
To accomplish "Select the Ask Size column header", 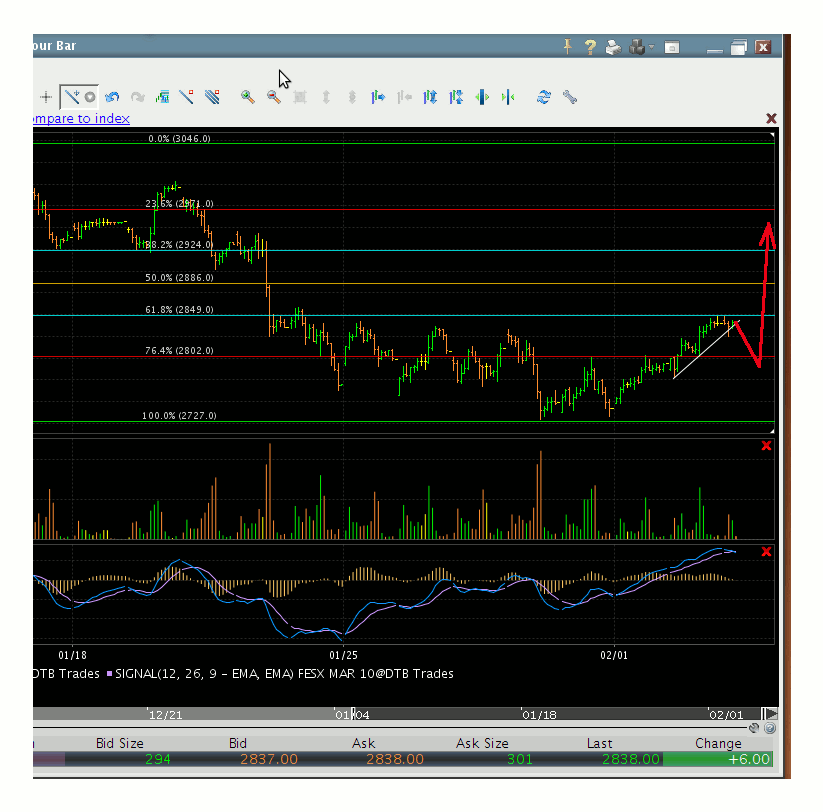I will [x=482, y=743].
